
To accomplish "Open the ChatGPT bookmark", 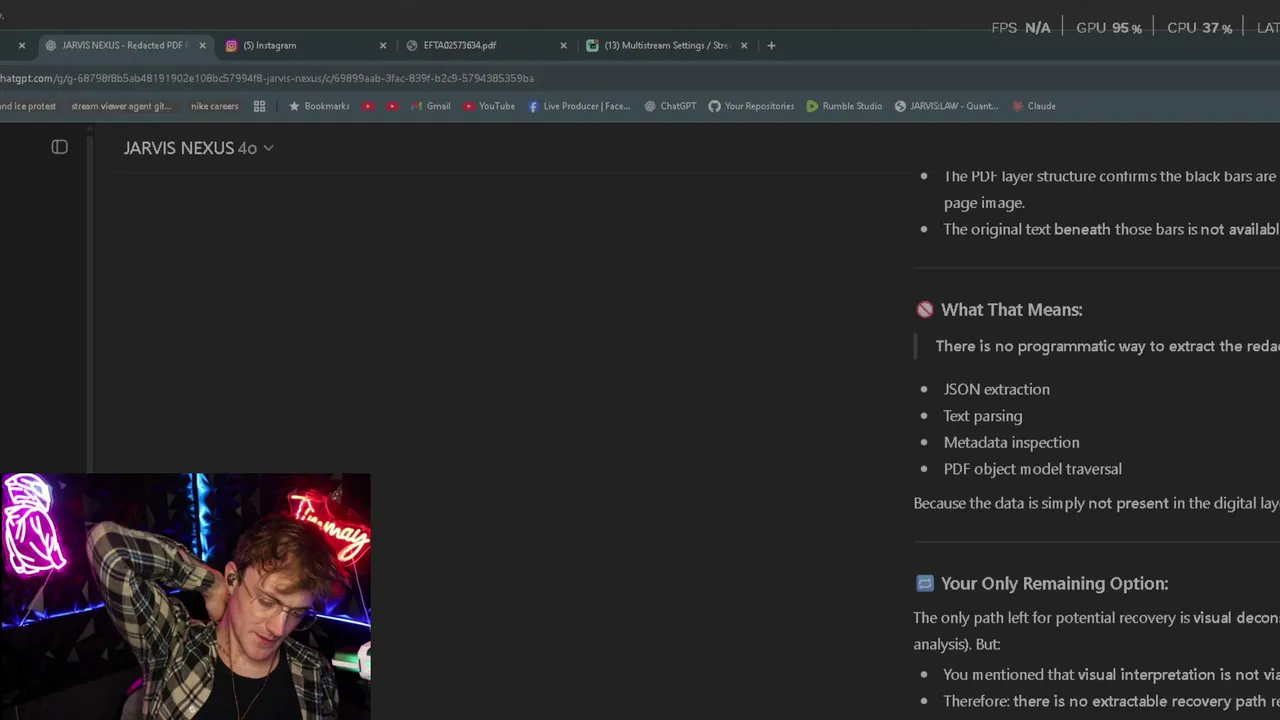I will pyautogui.click(x=670, y=106).
